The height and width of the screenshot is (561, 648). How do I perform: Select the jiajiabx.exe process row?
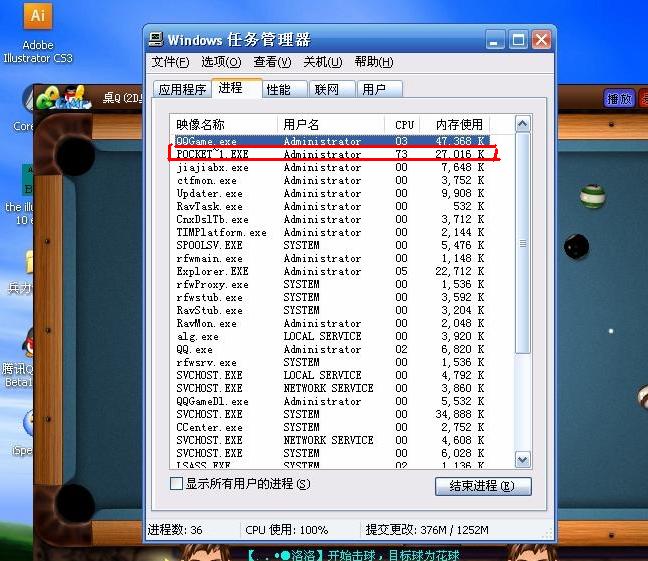tap(330, 167)
